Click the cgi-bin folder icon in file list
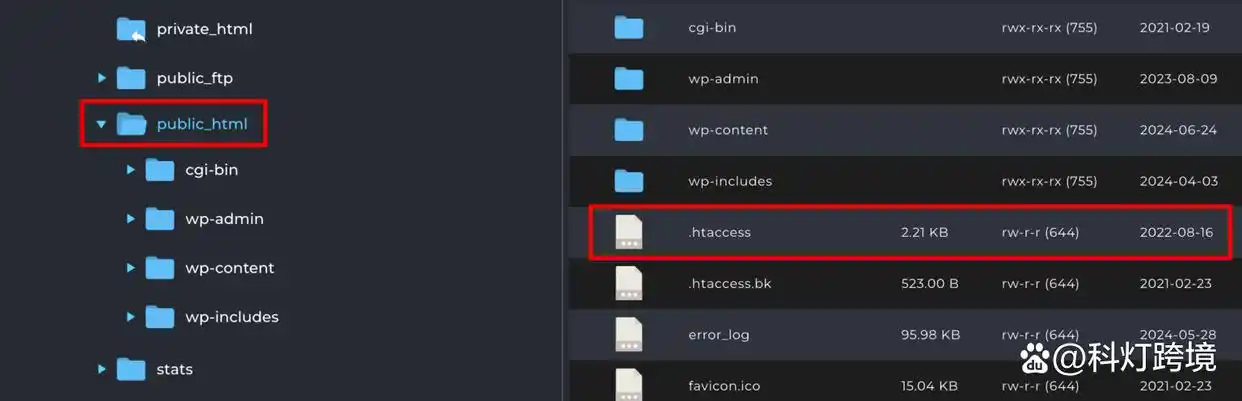This screenshot has width=1242, height=401. [x=629, y=27]
